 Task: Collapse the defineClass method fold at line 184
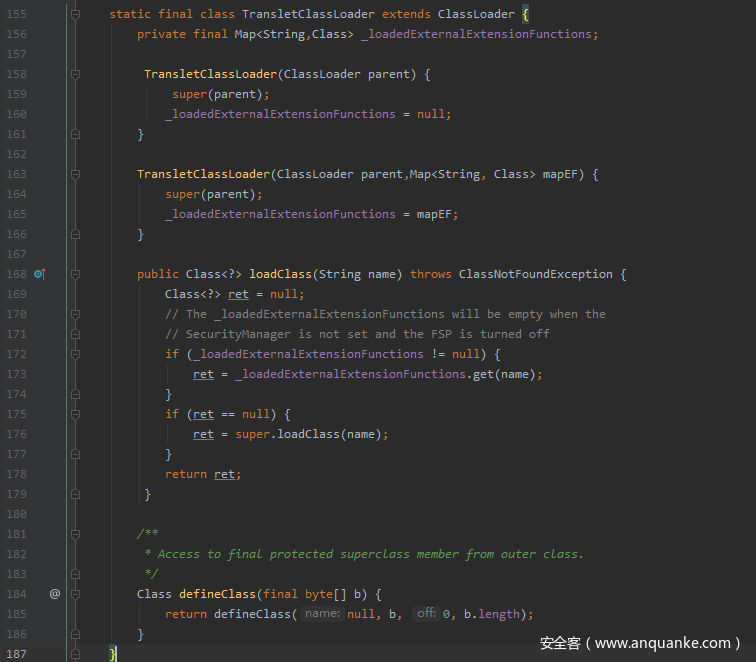76,594
